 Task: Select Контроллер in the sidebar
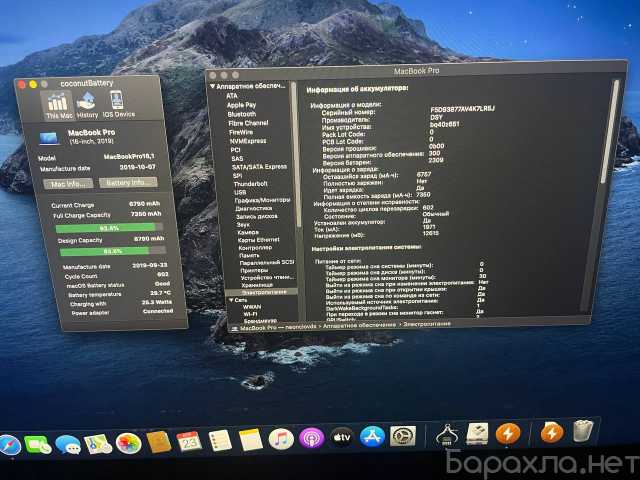pos(255,248)
